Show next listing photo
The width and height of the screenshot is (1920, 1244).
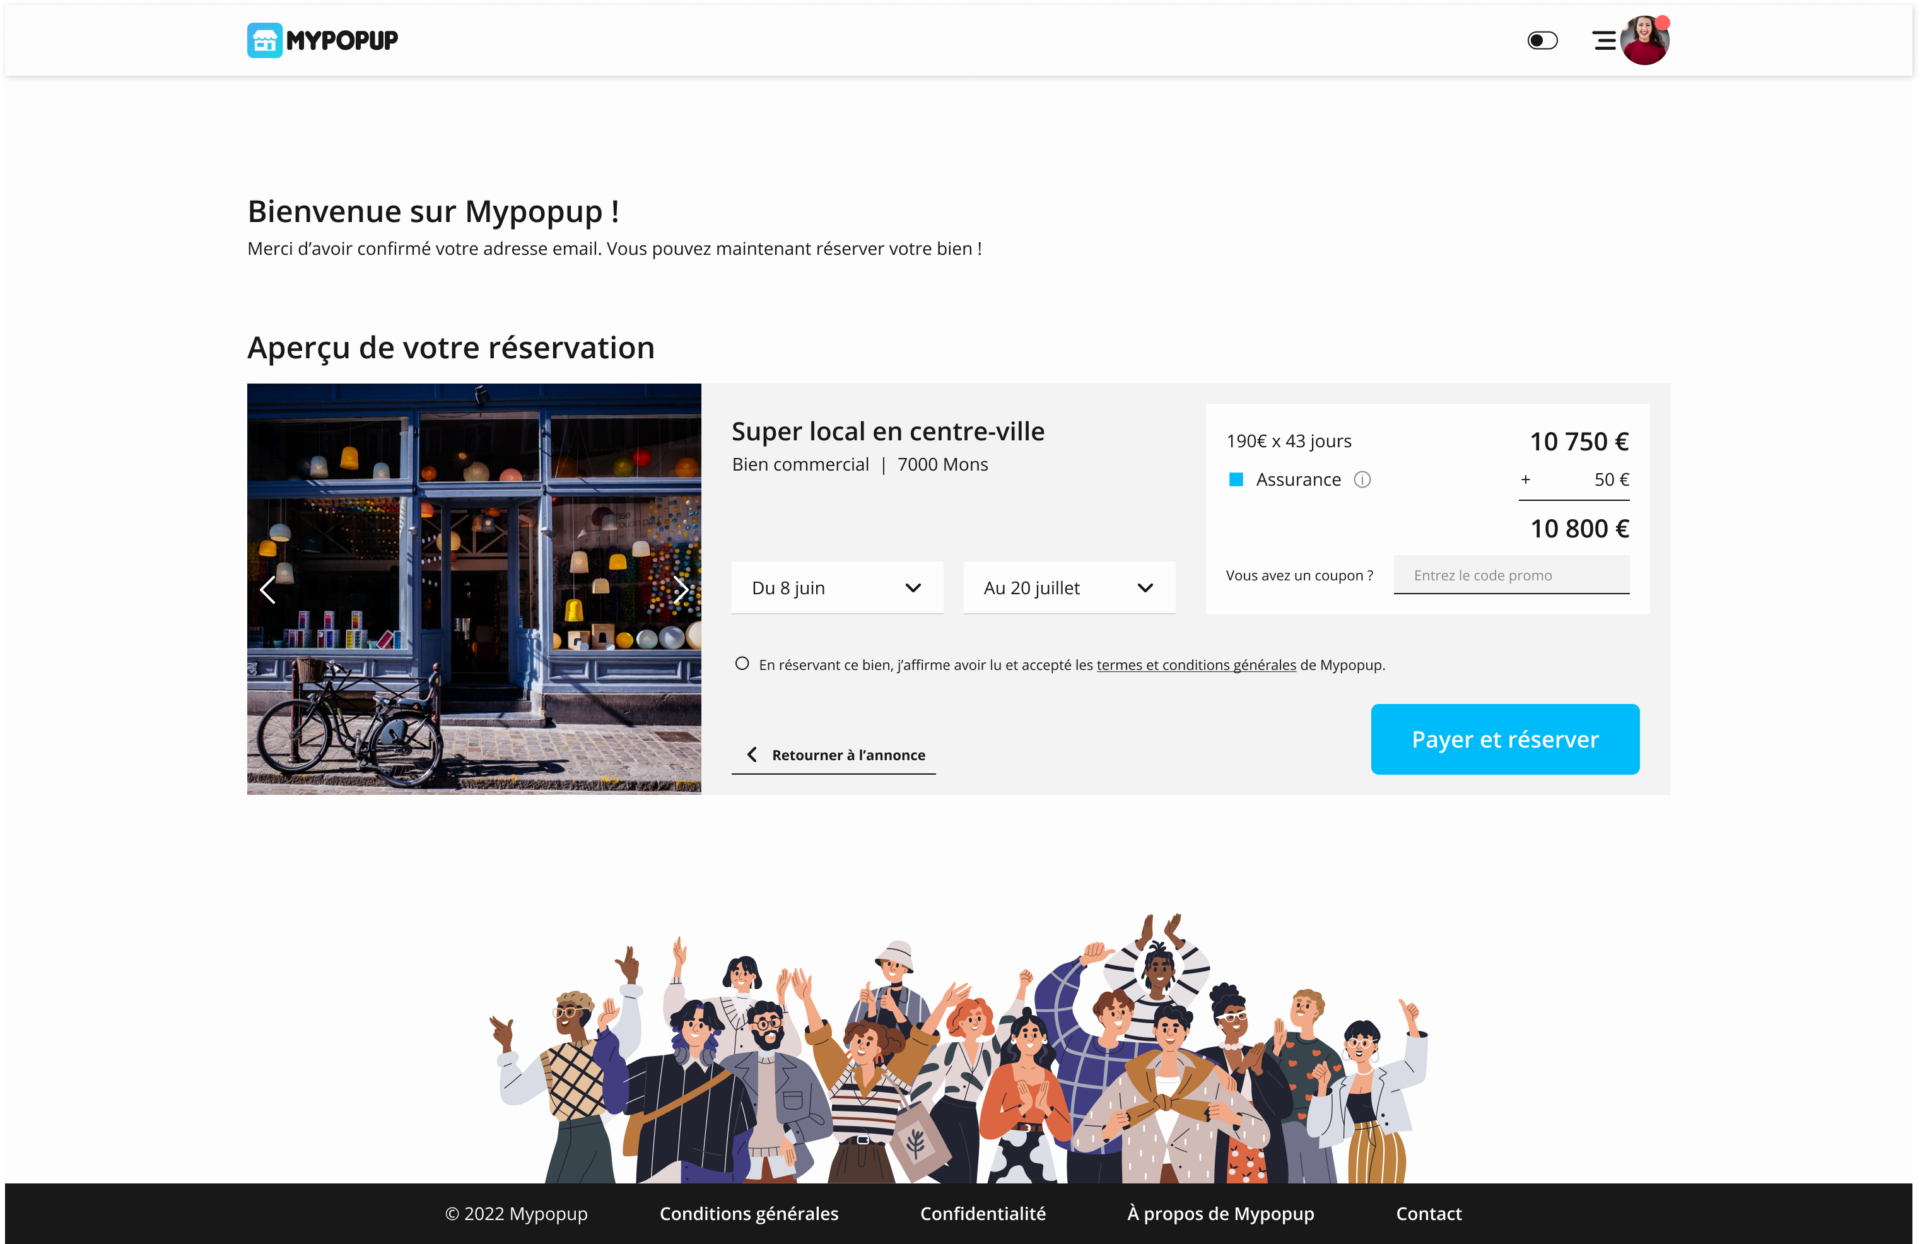[x=681, y=590]
